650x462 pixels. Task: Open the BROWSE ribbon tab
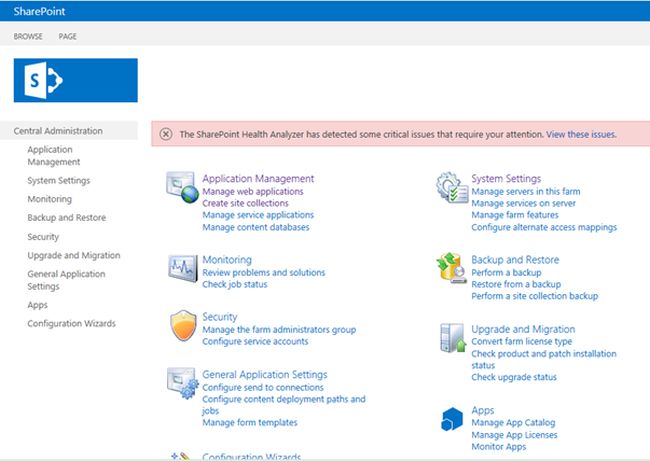[x=28, y=36]
